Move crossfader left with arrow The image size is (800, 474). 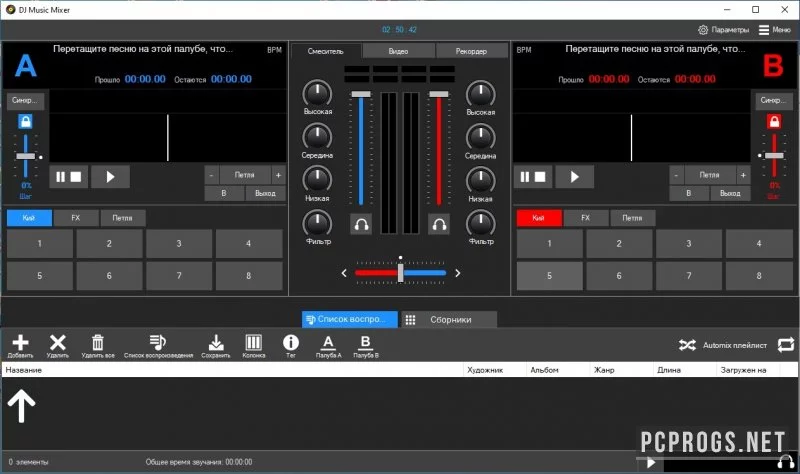pyautogui.click(x=344, y=273)
